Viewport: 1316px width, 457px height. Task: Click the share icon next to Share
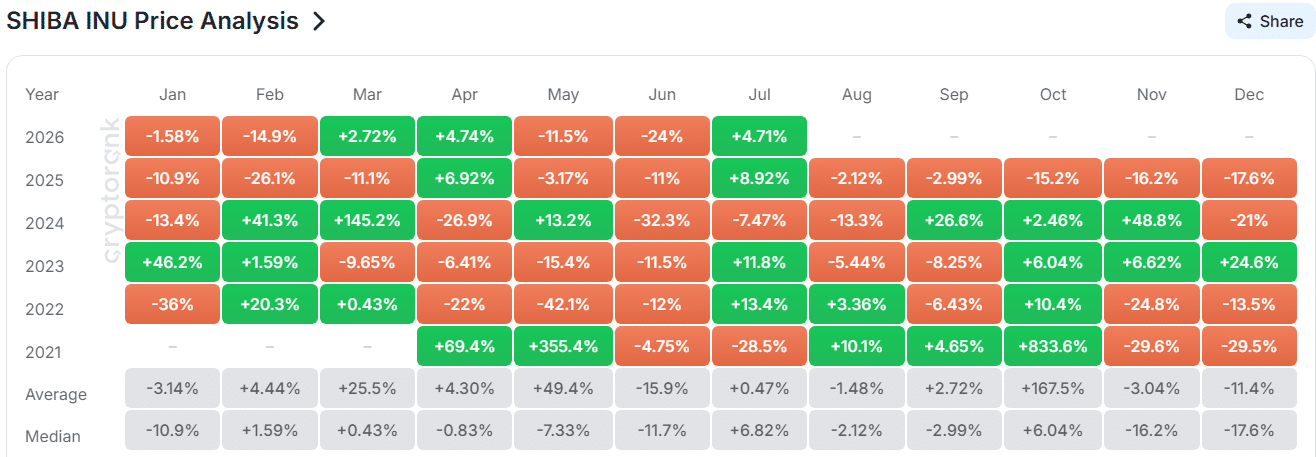point(1245,21)
